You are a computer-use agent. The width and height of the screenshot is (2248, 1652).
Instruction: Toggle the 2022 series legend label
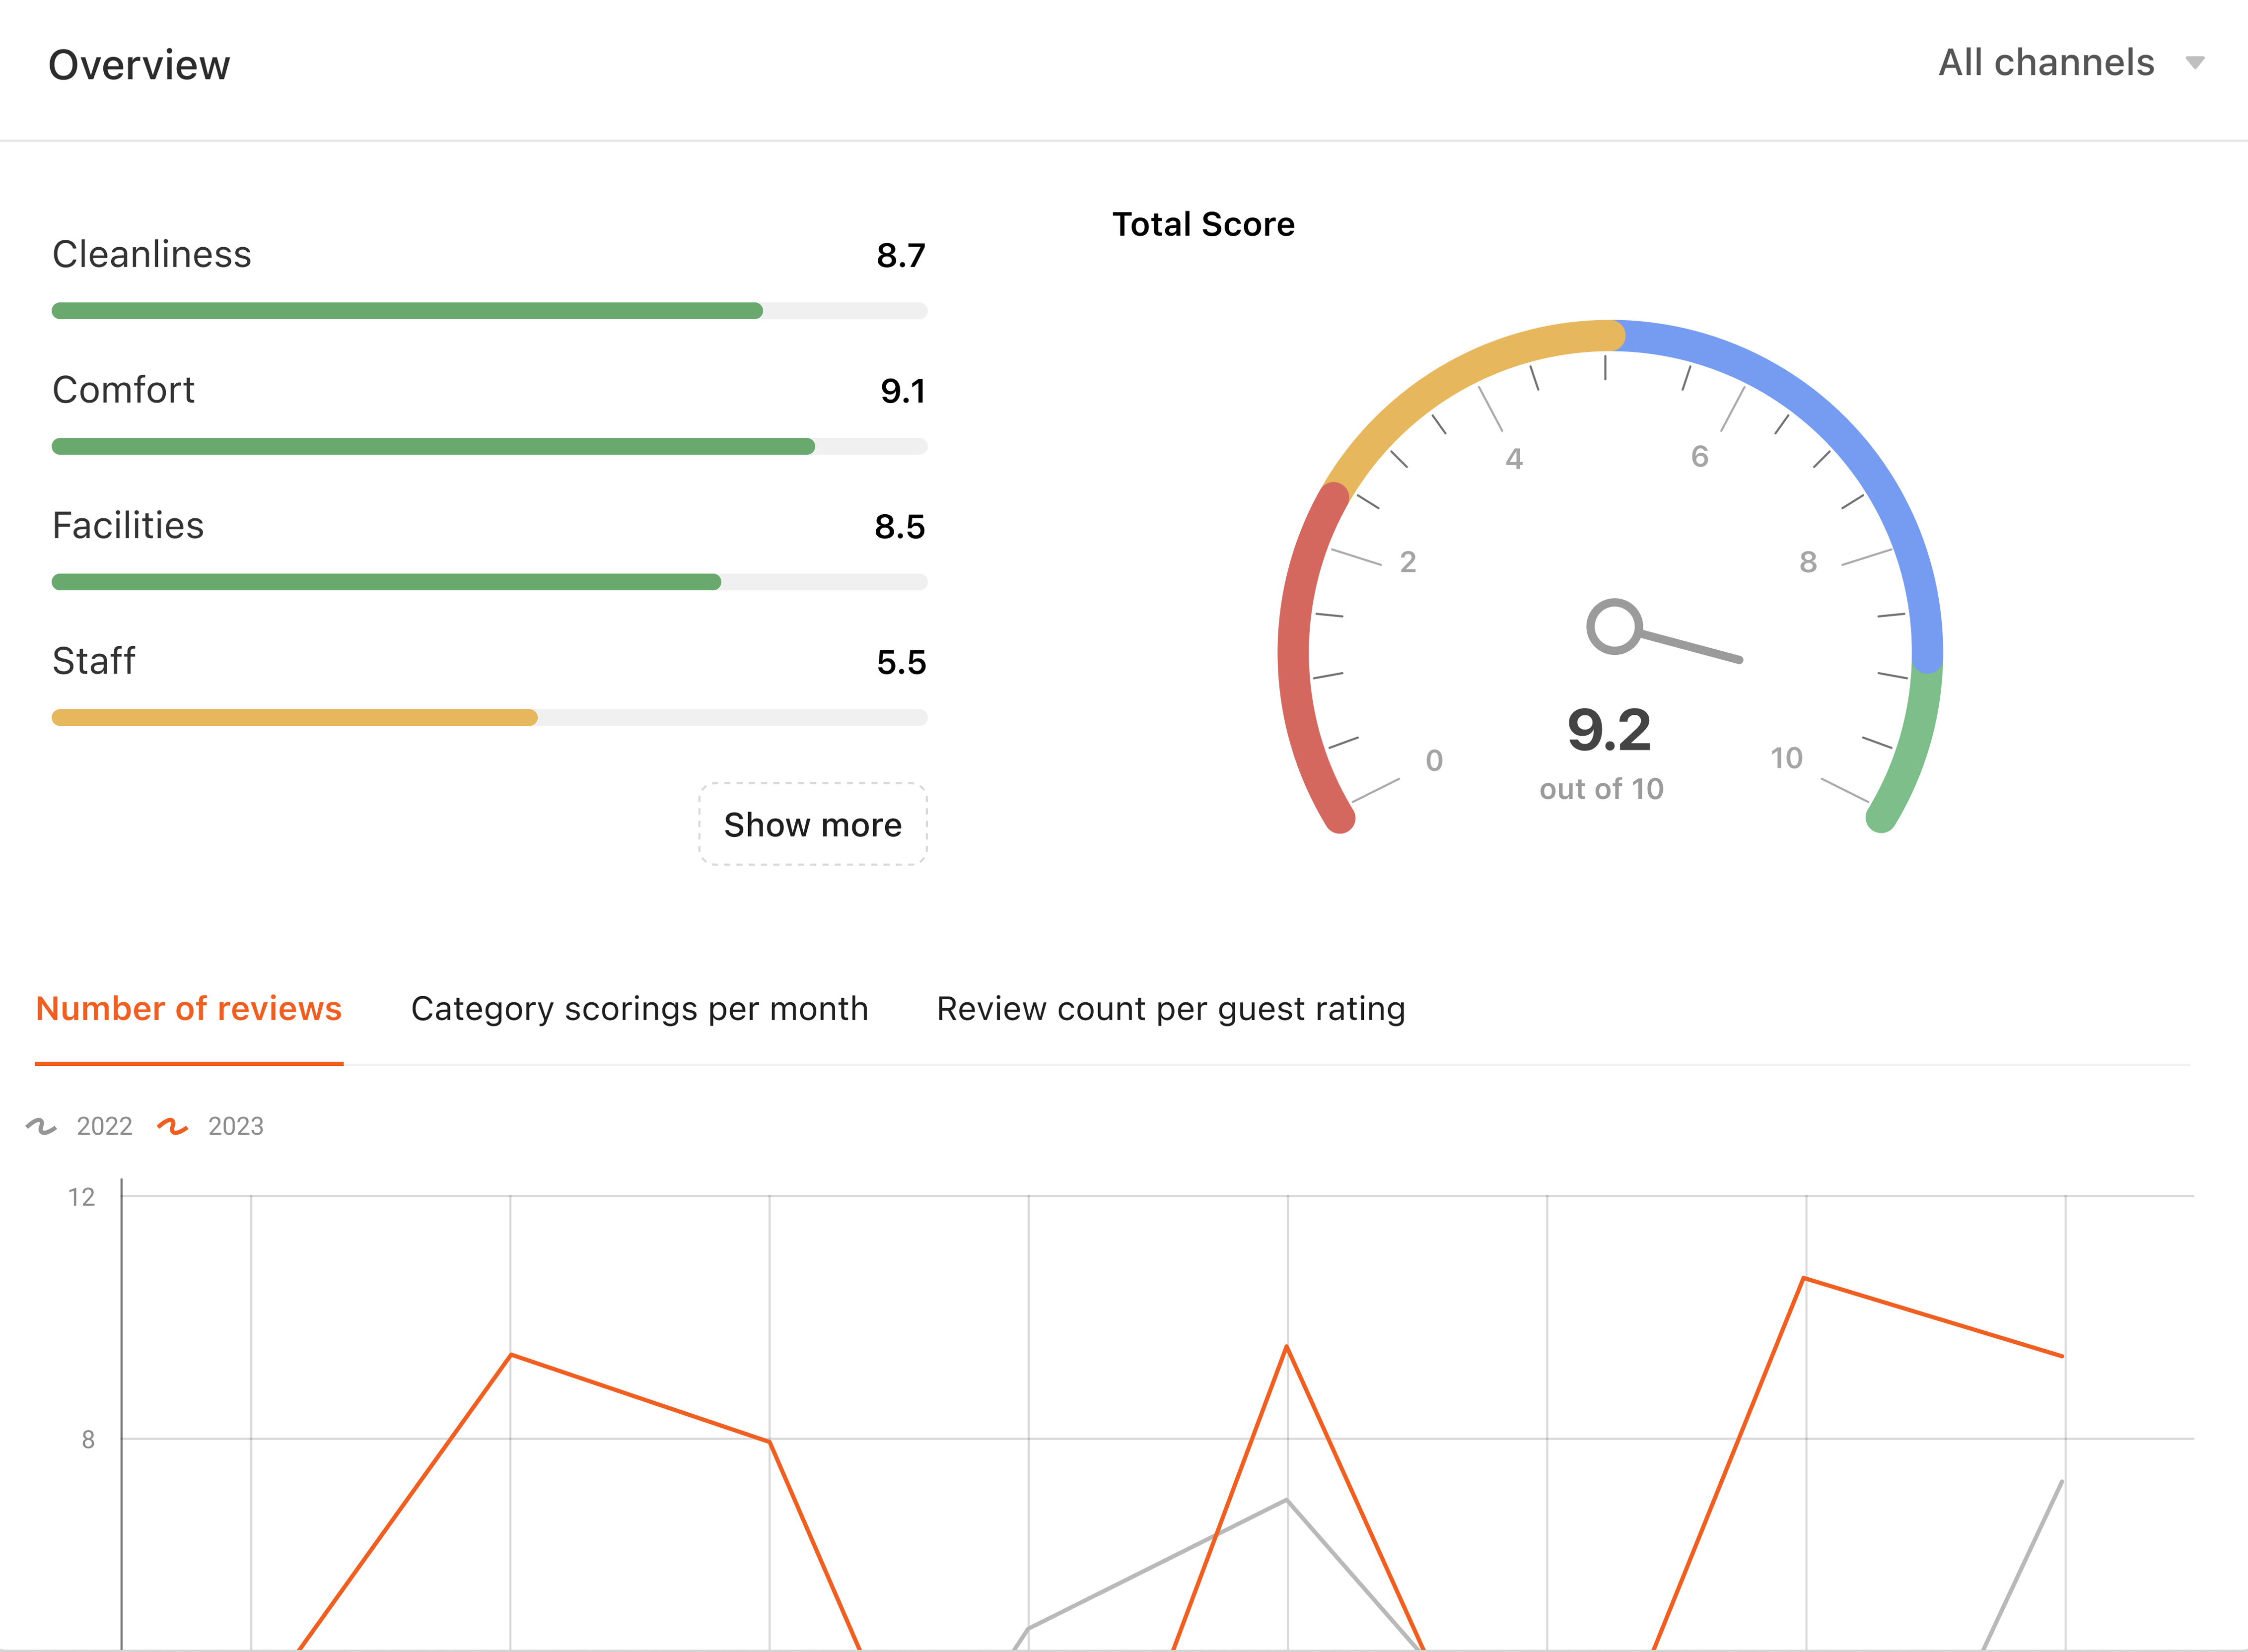point(104,1126)
